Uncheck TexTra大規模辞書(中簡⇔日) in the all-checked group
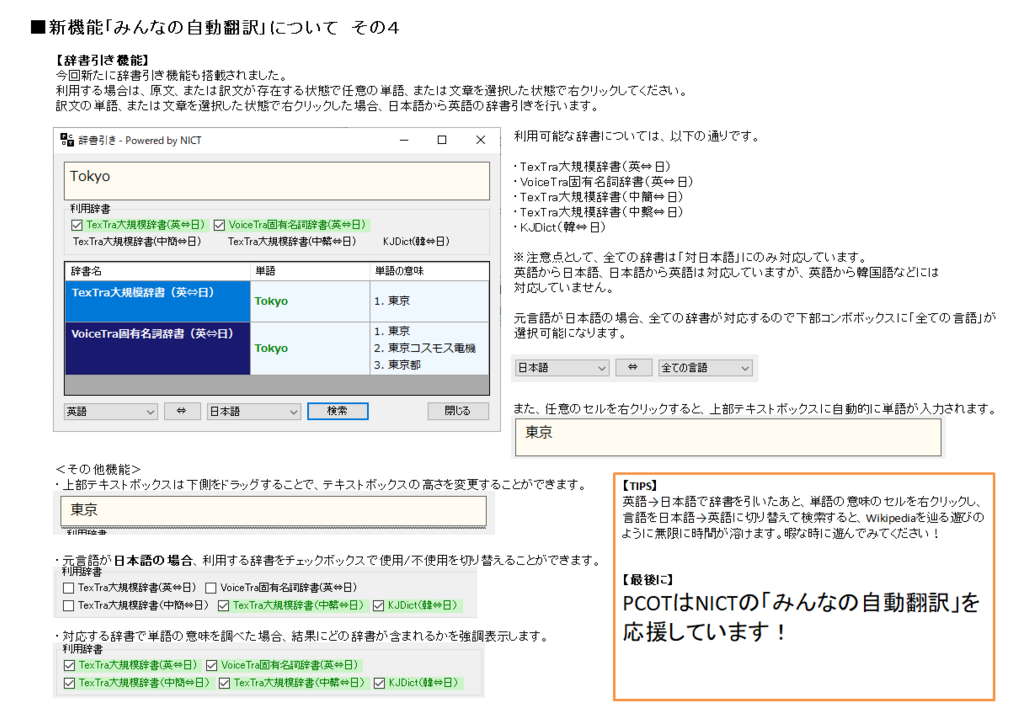The width and height of the screenshot is (1024, 719). (x=69, y=683)
